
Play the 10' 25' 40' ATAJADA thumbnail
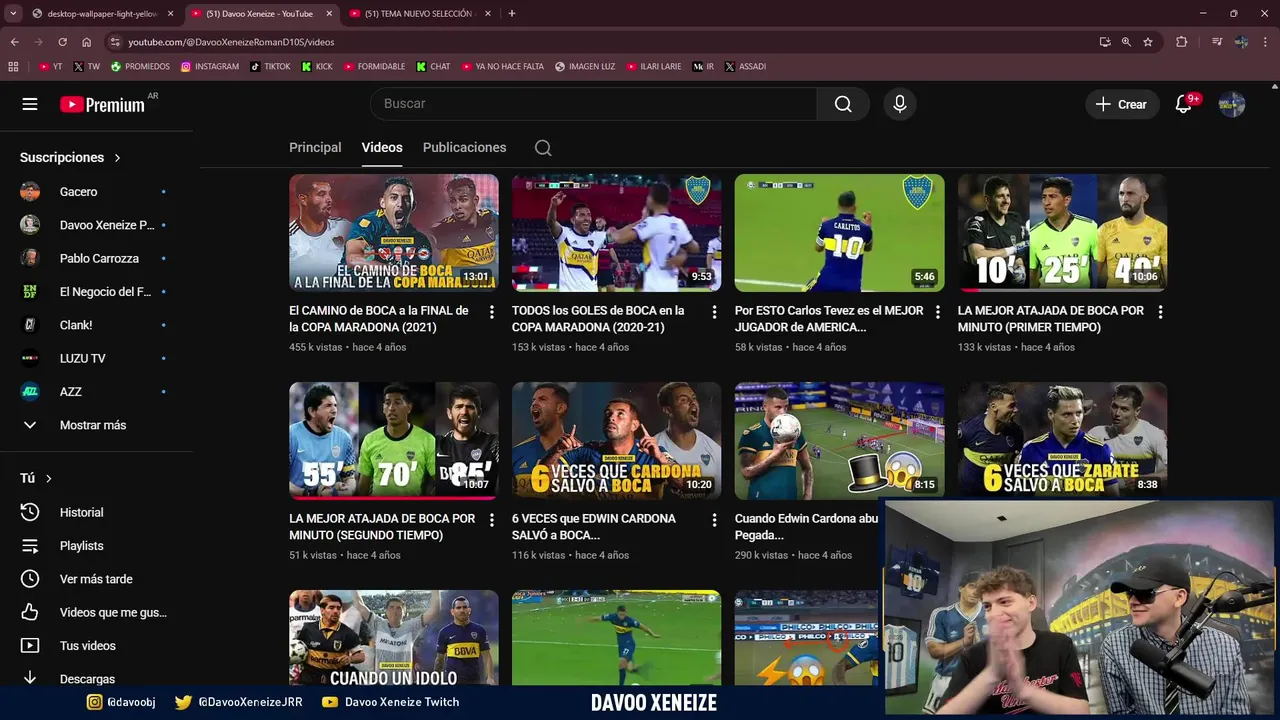click(1063, 233)
